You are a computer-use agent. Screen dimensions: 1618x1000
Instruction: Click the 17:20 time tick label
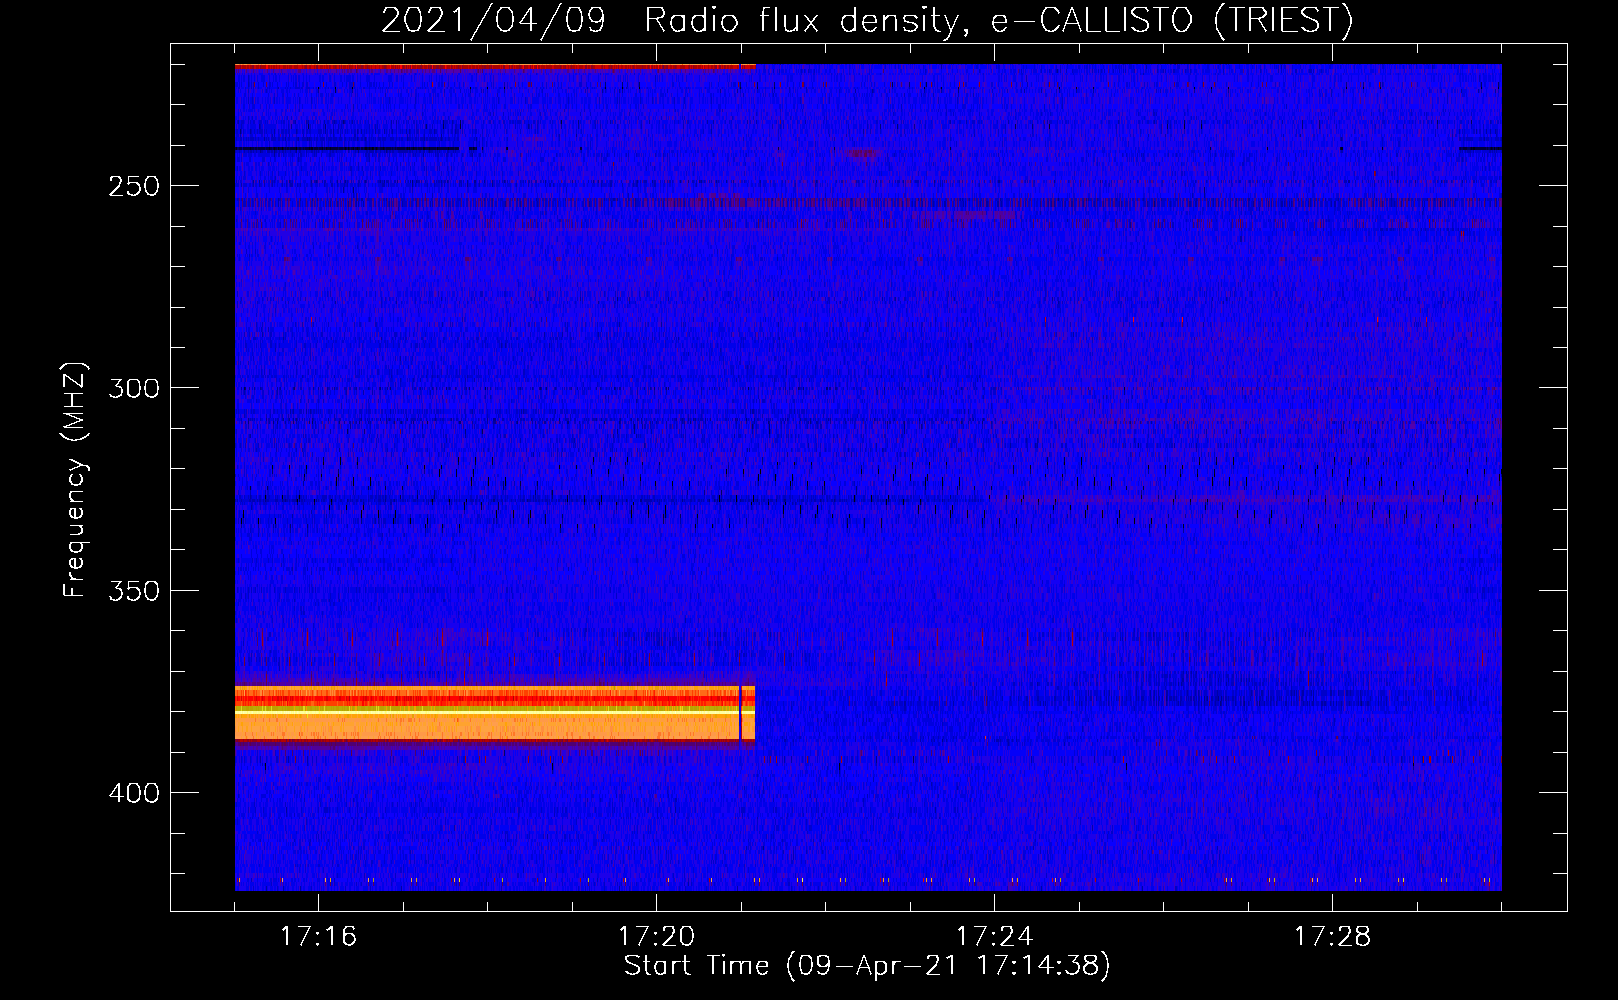pyautogui.click(x=656, y=936)
